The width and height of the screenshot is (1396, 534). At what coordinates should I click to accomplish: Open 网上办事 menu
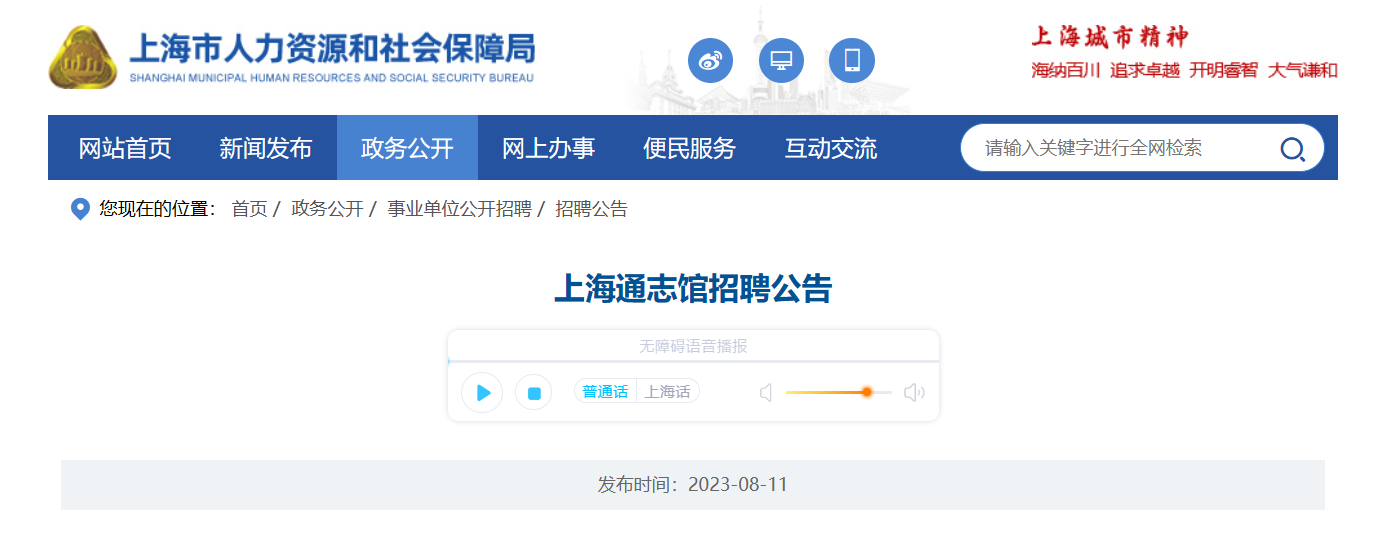click(548, 148)
